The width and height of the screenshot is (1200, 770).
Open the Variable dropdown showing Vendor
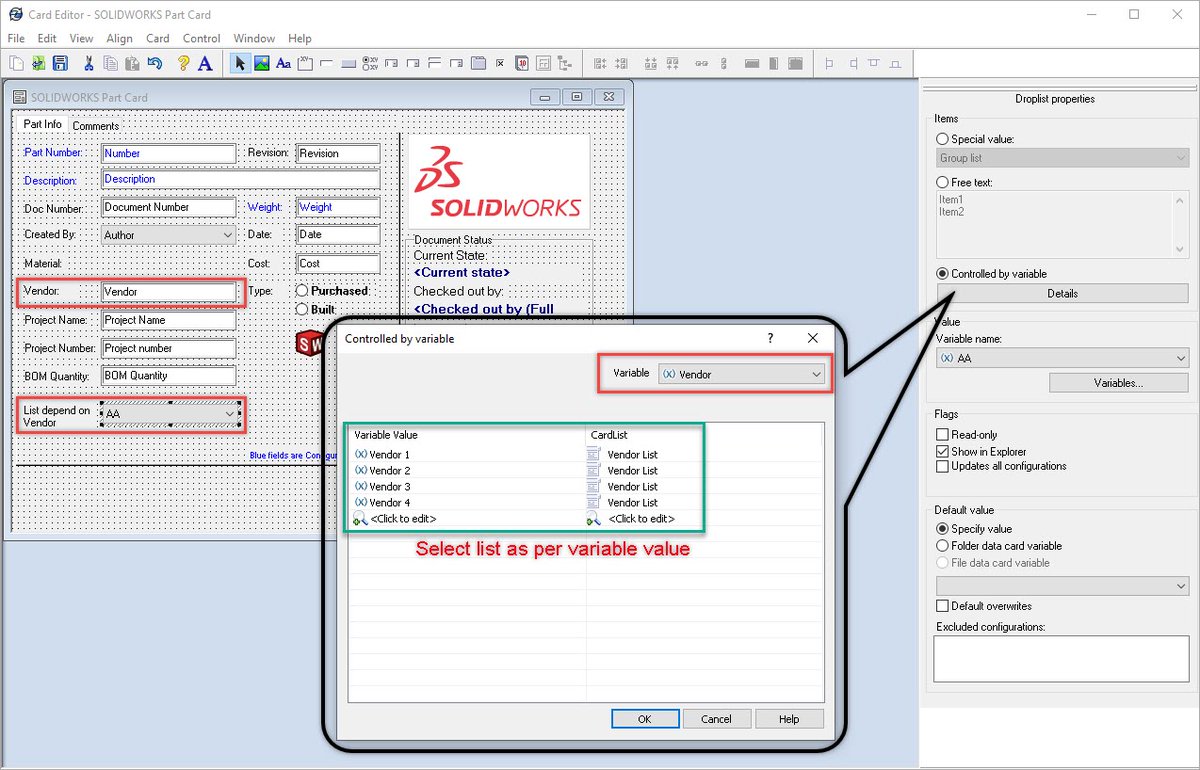741,374
